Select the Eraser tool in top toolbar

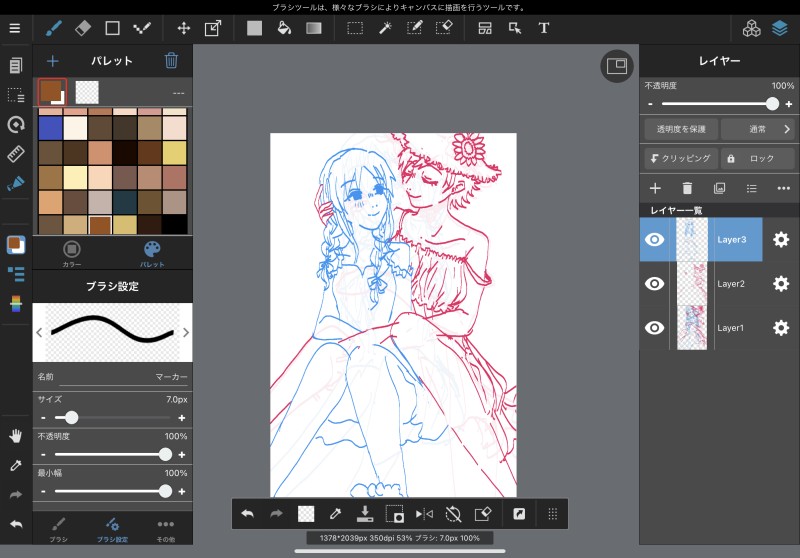coord(83,28)
